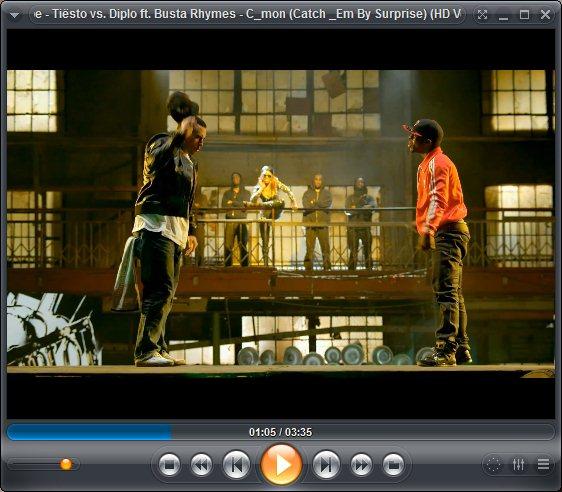Open a media file using the folder button
The height and width of the screenshot is (492, 562).
tap(393, 465)
